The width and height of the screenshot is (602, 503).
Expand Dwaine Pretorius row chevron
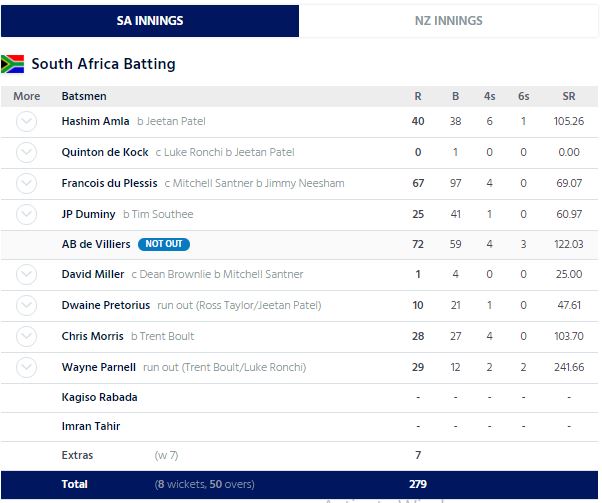click(27, 305)
